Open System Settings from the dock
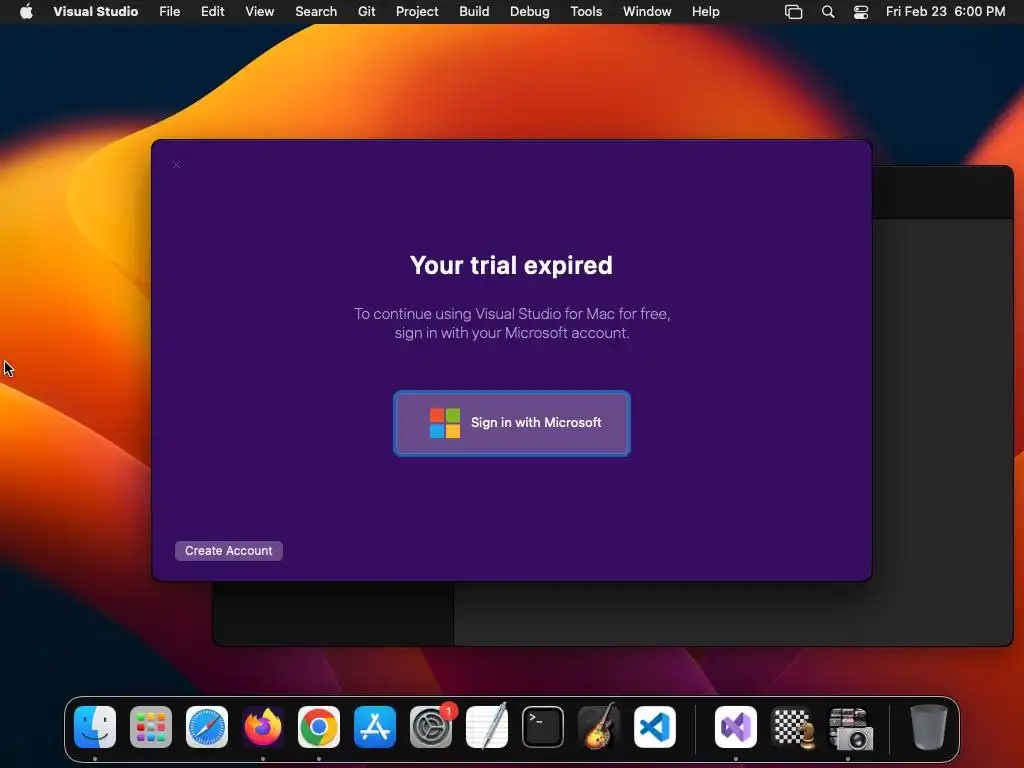The image size is (1024, 768). (x=431, y=727)
